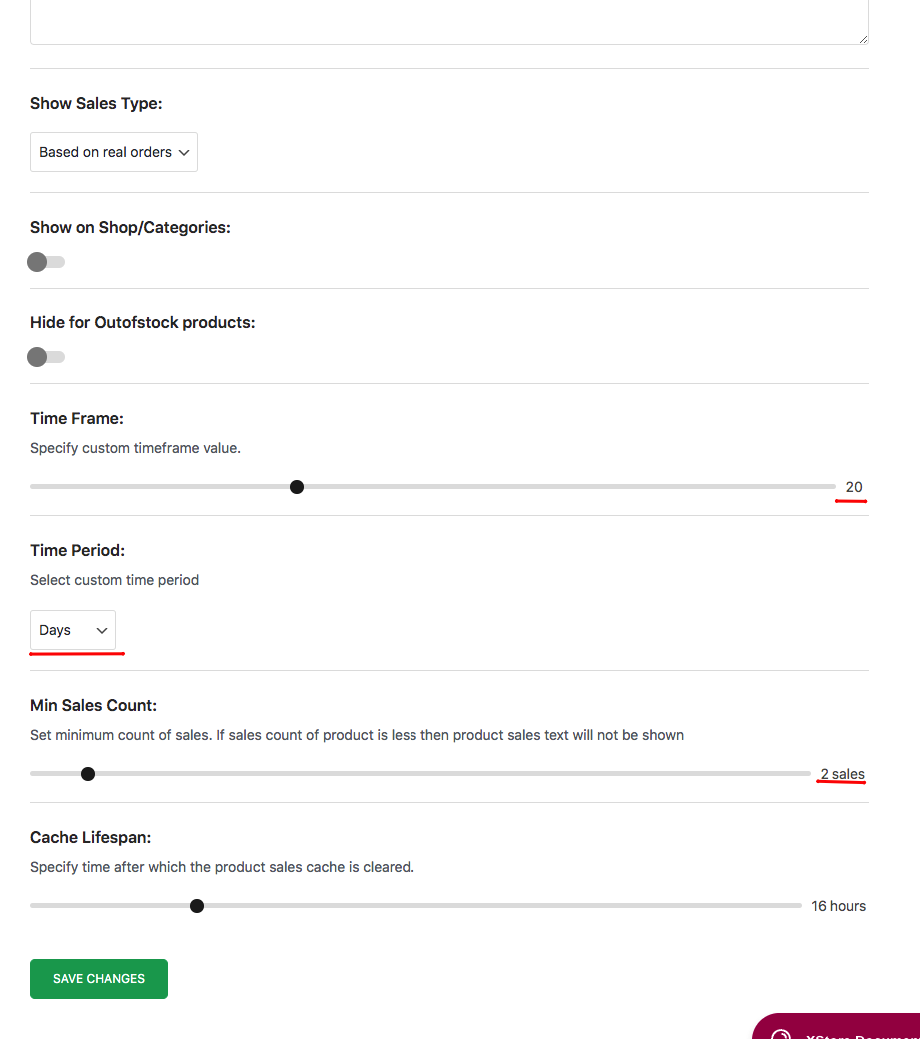The image size is (920, 1039).
Task: Click the 'Show Sales Type:' label
Action: tap(96, 103)
